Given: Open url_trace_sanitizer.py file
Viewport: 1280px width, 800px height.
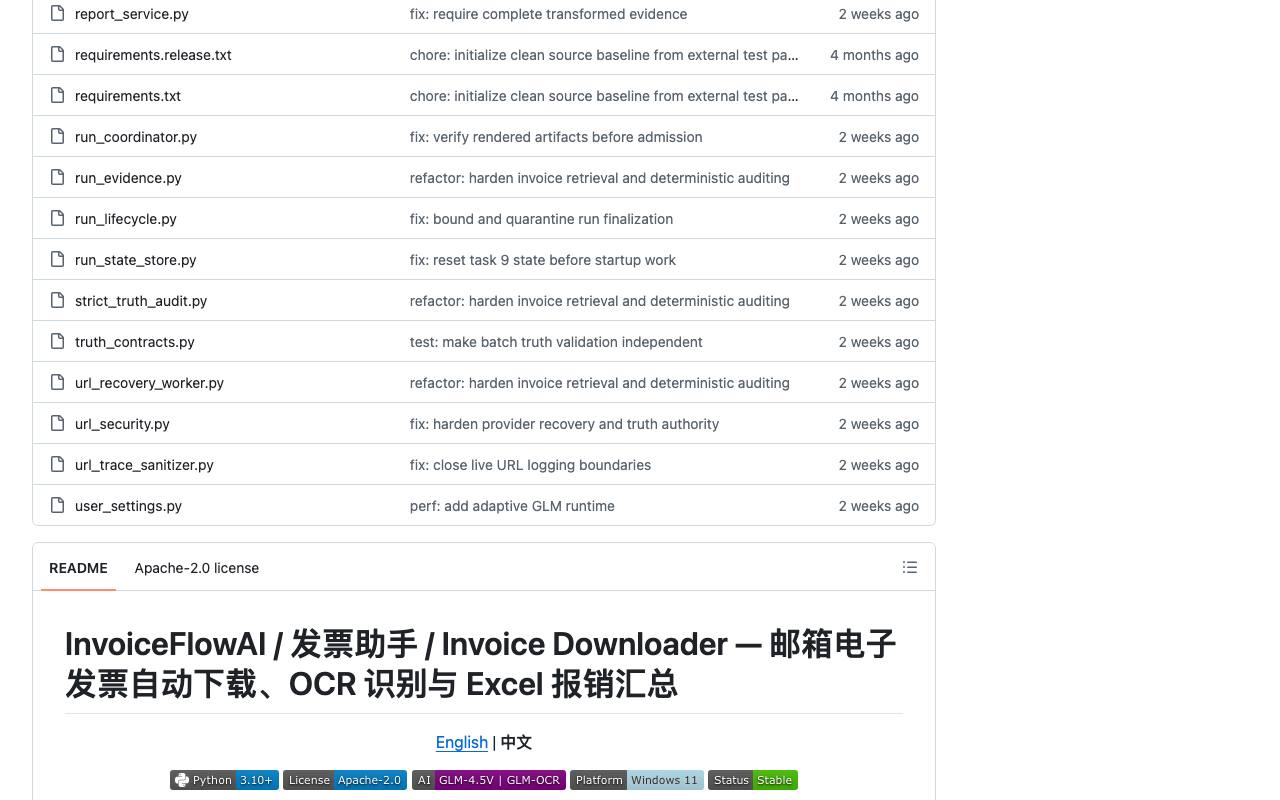Looking at the screenshot, I should pos(144,465).
